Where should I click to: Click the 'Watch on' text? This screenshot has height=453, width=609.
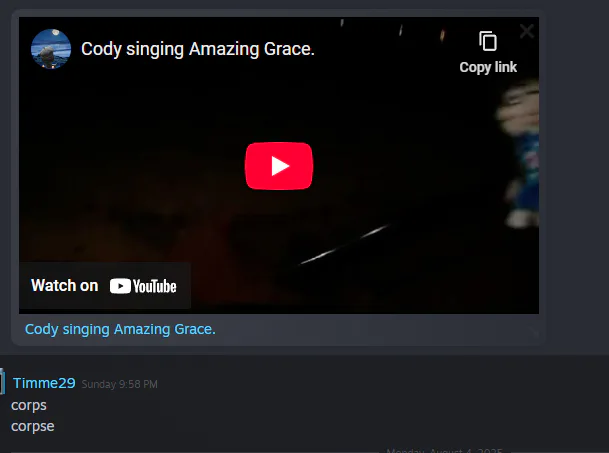point(64,286)
